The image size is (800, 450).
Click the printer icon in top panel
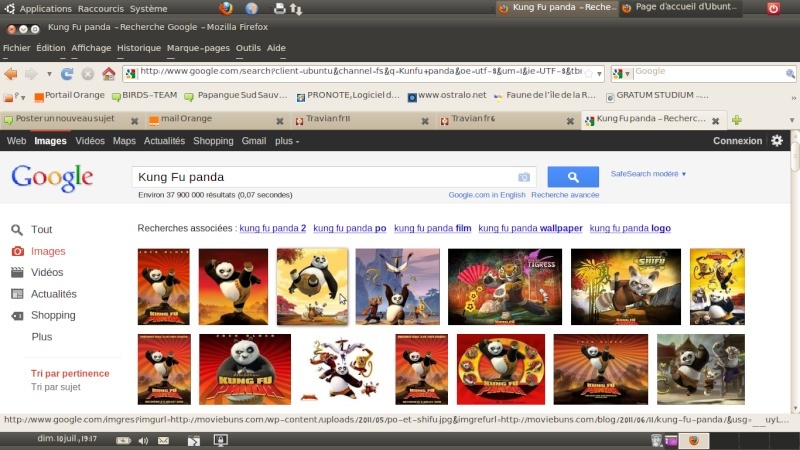pos(279,8)
